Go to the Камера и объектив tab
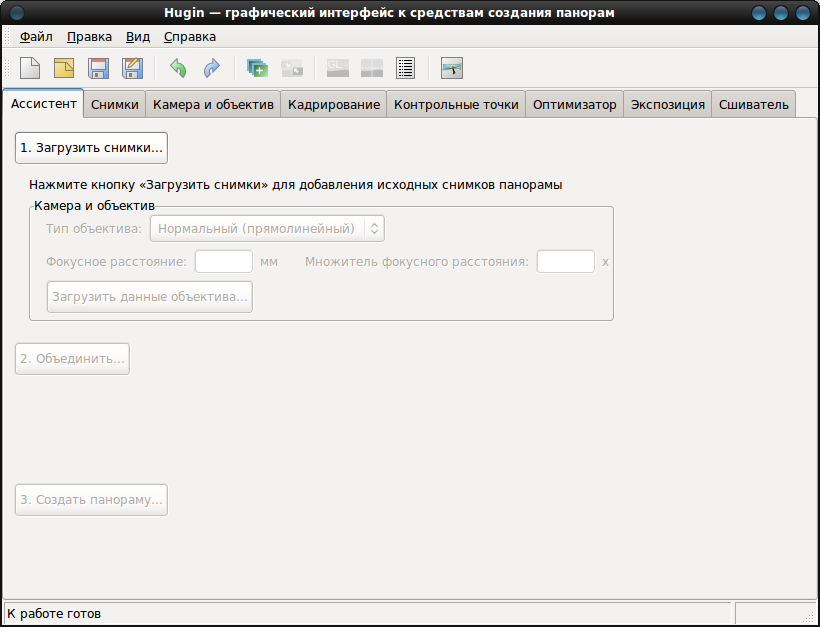The height and width of the screenshot is (627, 820). (213, 105)
